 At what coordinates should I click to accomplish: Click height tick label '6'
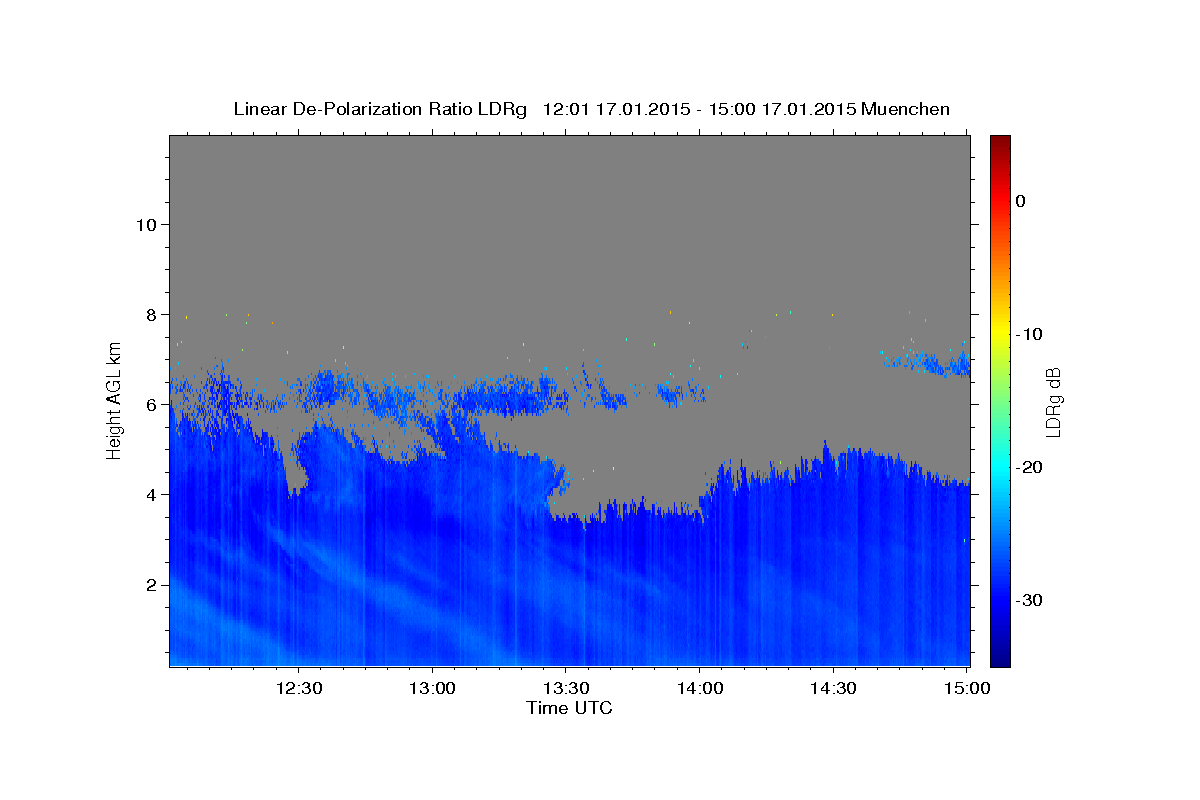149,404
